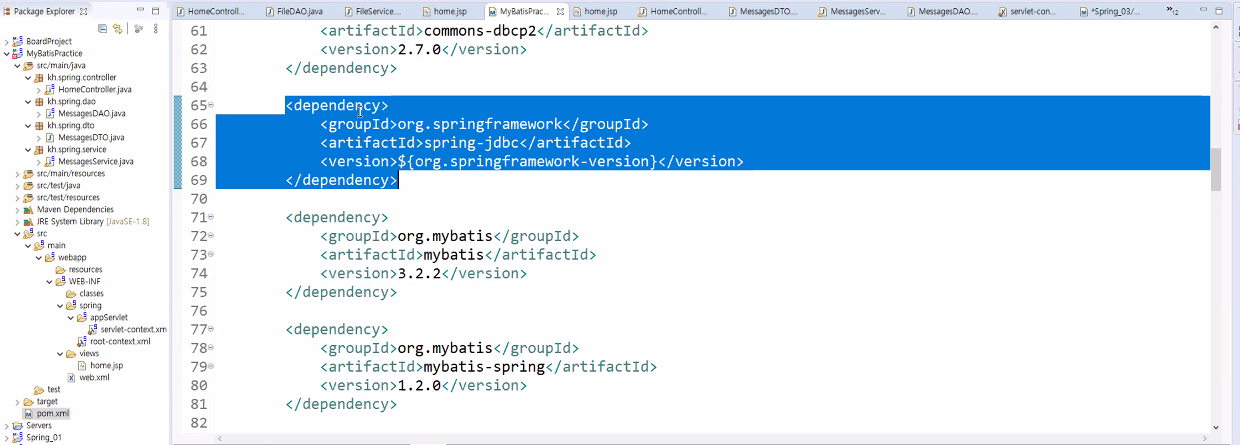
Task: Switch to the FileService tab
Action: [371, 11]
